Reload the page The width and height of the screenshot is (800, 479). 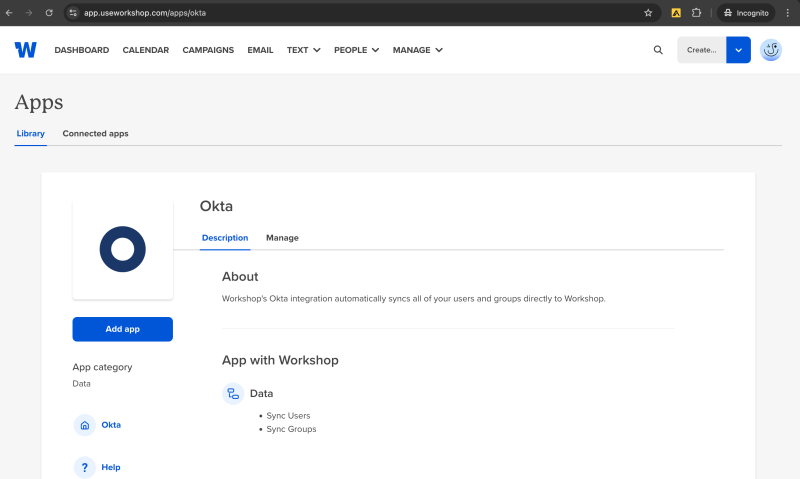[x=49, y=13]
